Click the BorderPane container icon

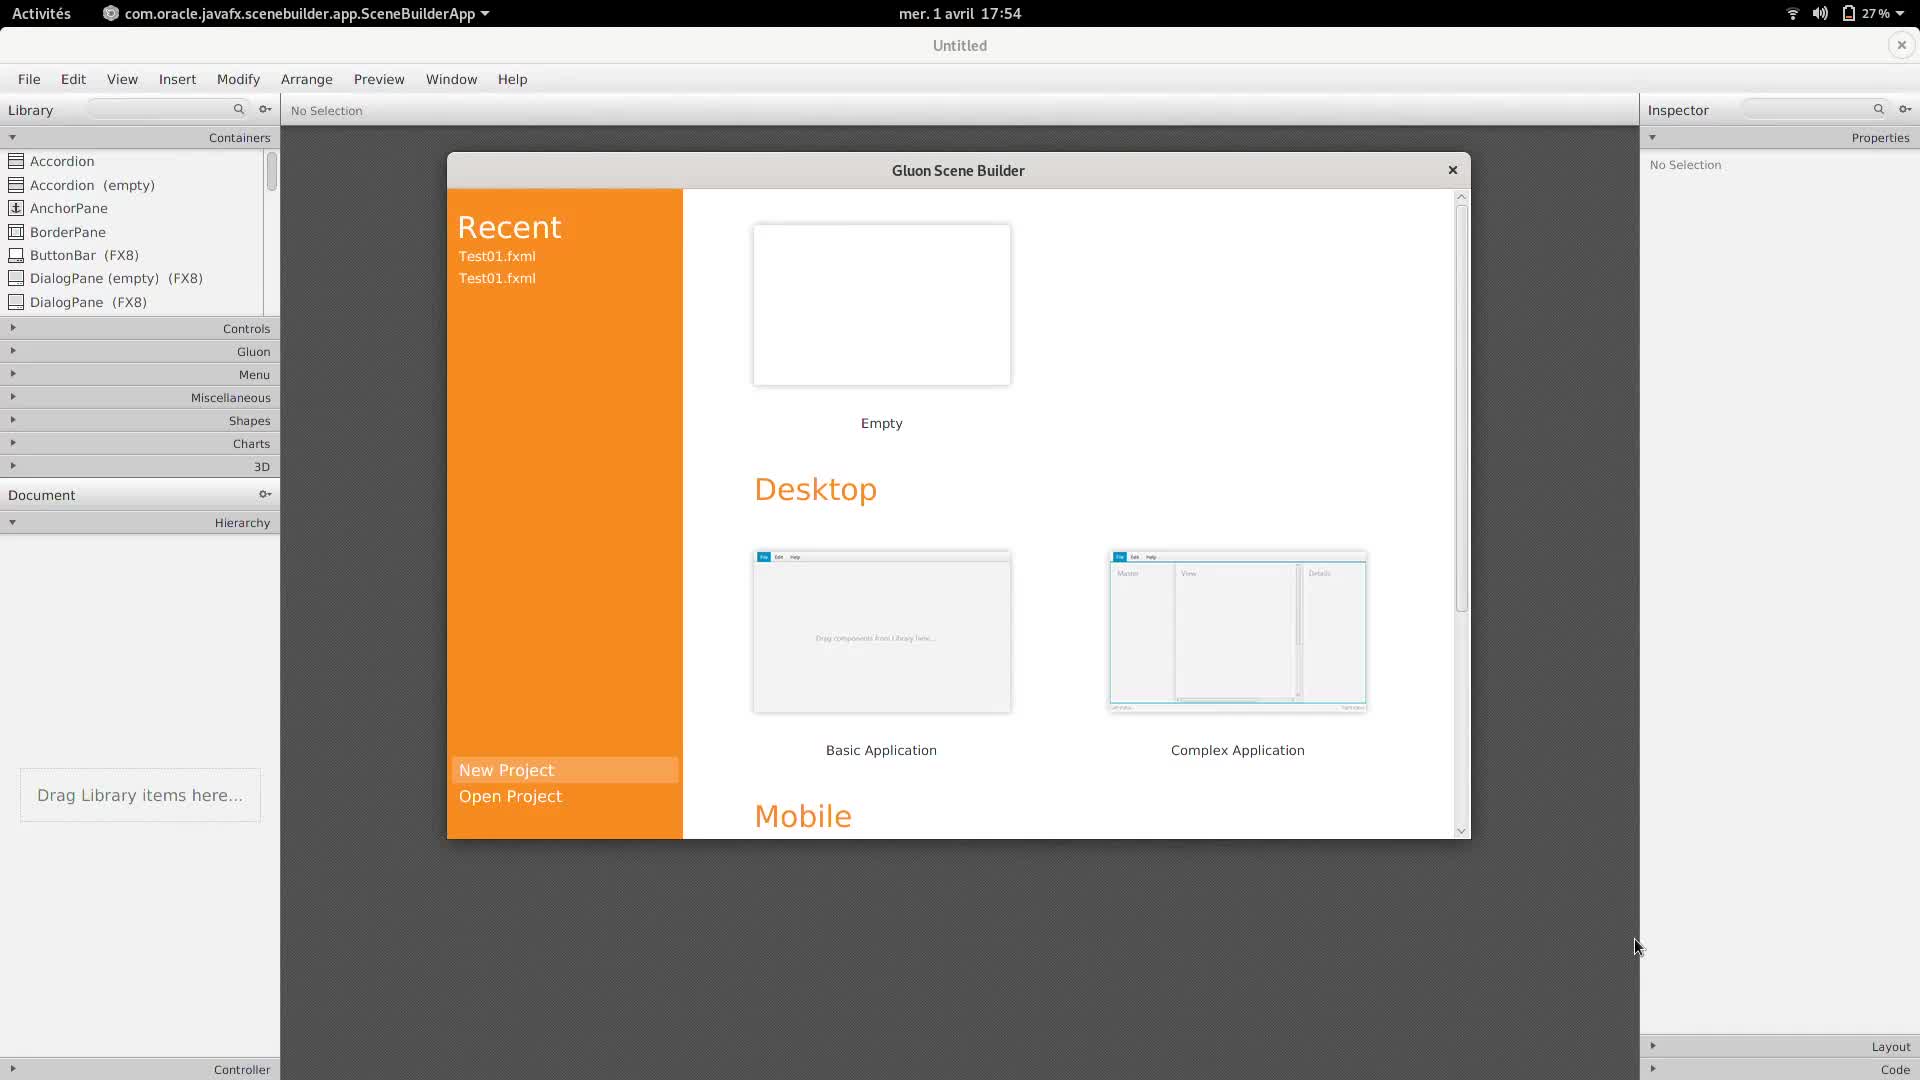click(x=16, y=231)
